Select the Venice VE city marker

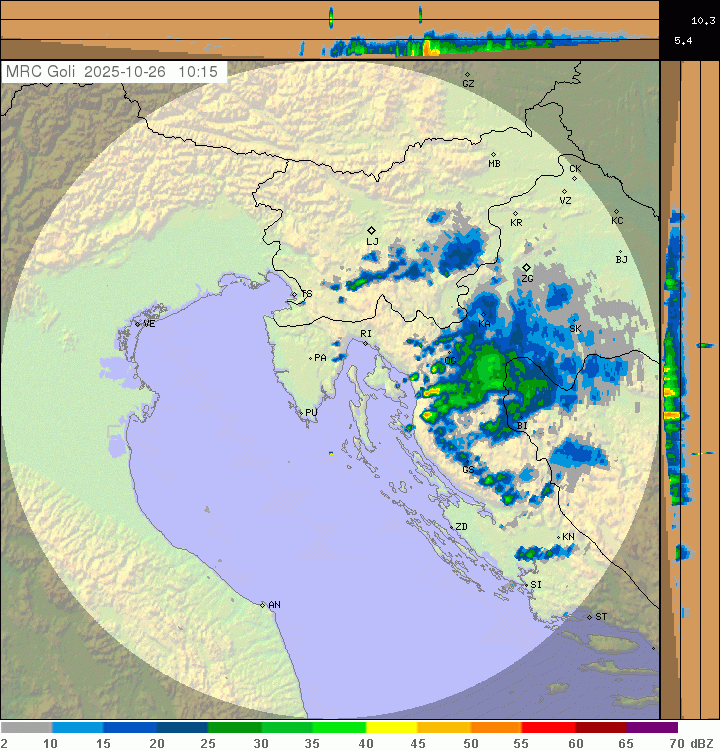pos(138,324)
